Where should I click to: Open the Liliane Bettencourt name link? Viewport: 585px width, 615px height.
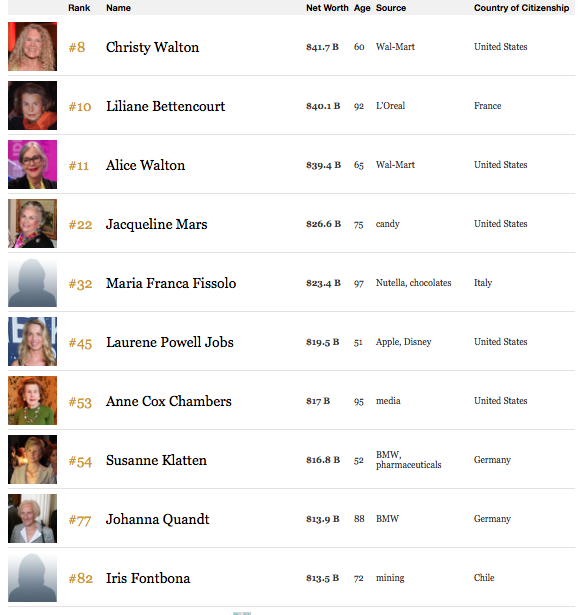[165, 106]
